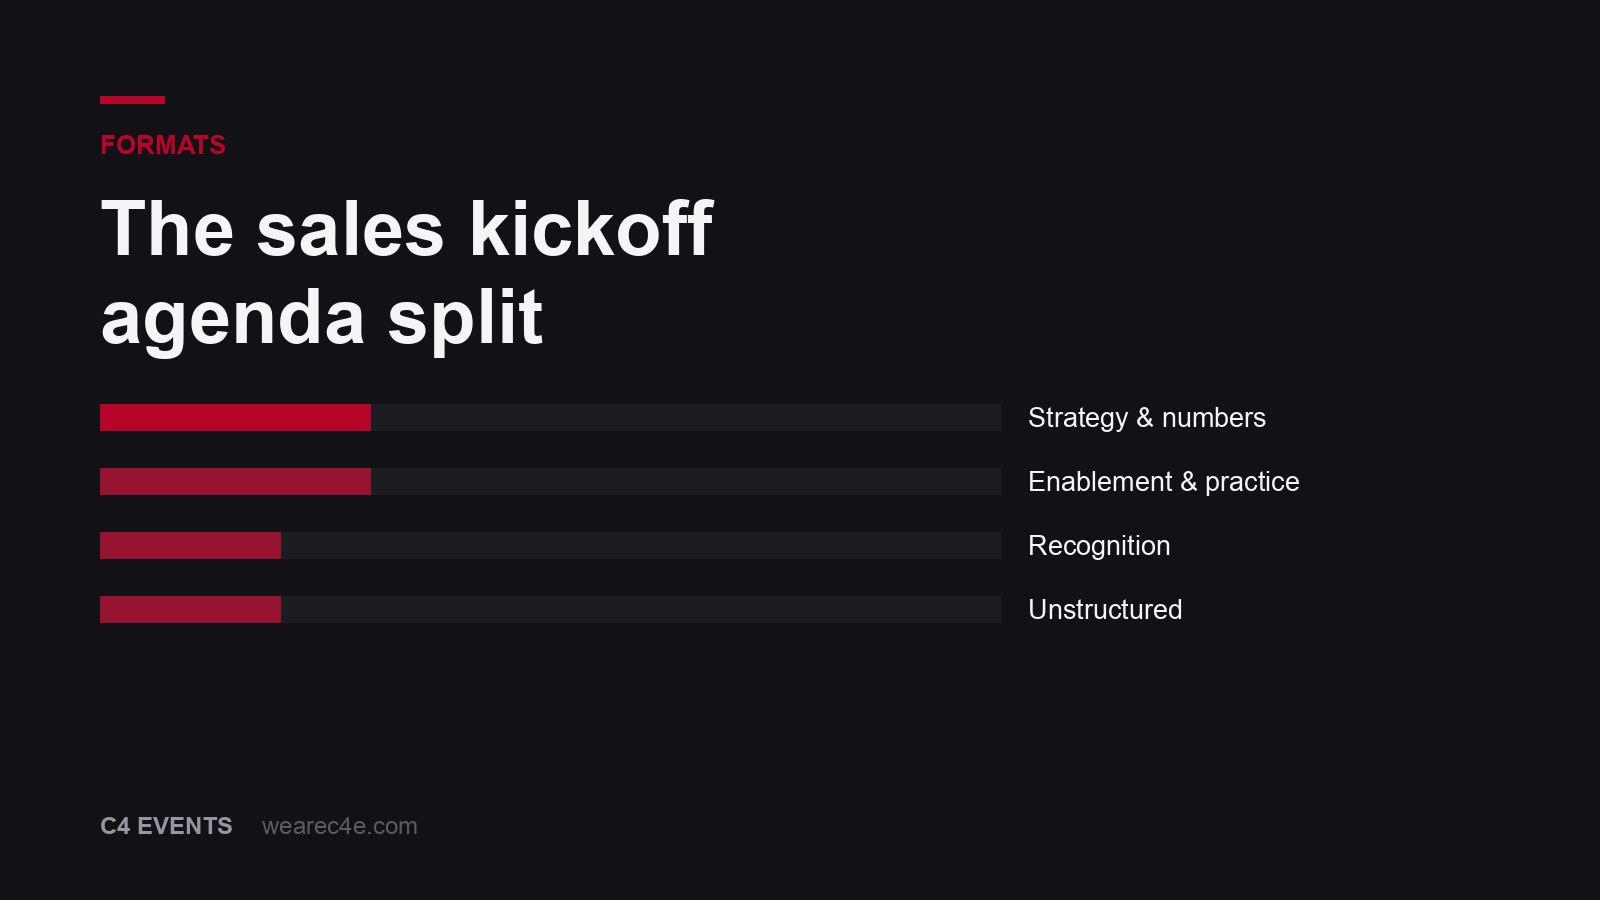The image size is (1600, 900).
Task: Click the empty track of the Unstructured bar
Action: point(641,610)
